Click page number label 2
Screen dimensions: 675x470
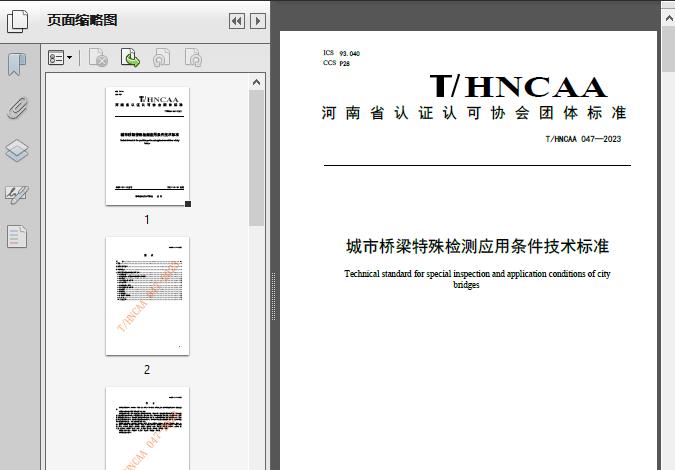click(147, 369)
